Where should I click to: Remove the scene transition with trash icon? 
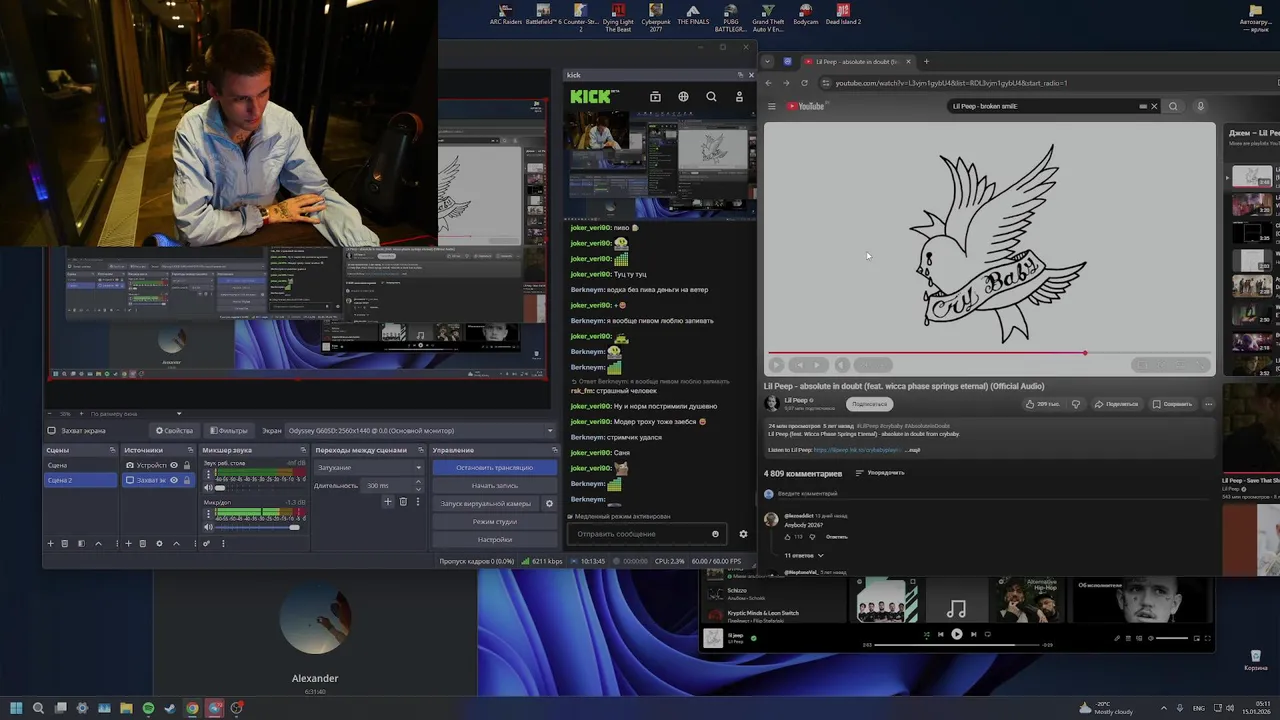click(403, 502)
